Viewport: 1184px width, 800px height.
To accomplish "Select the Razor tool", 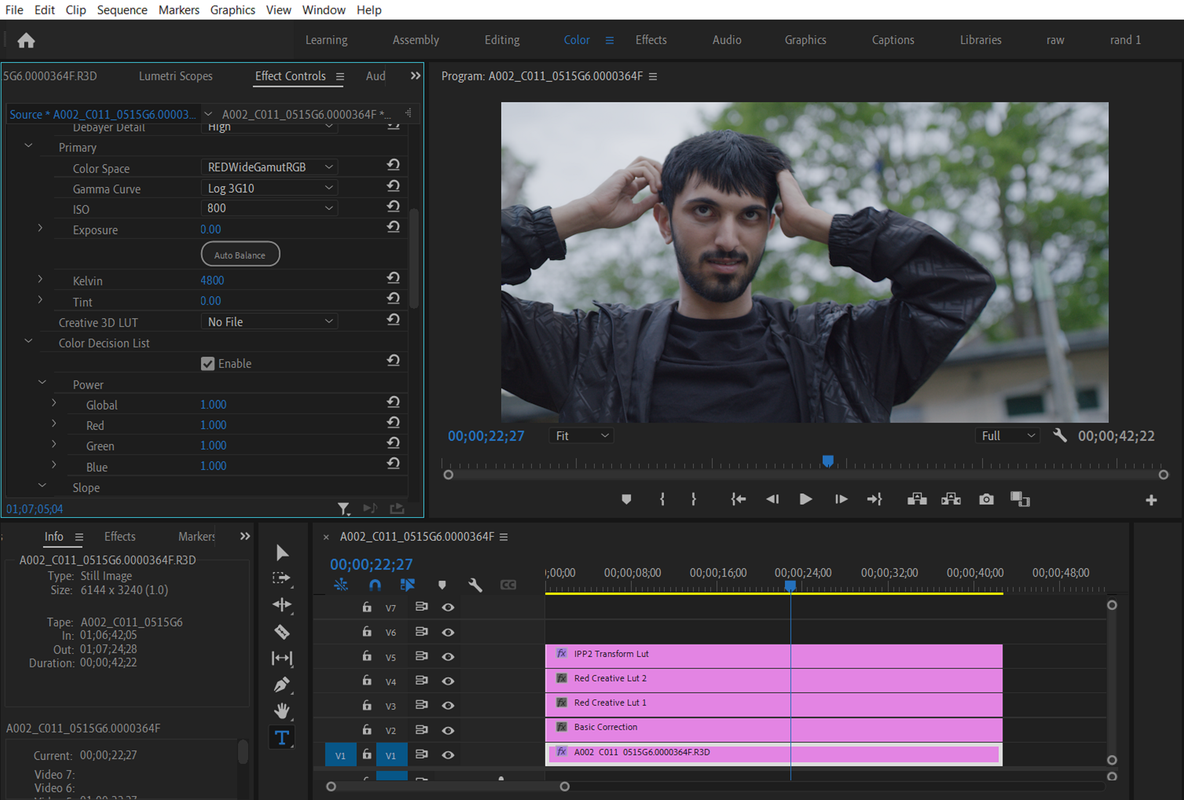I will (x=282, y=632).
